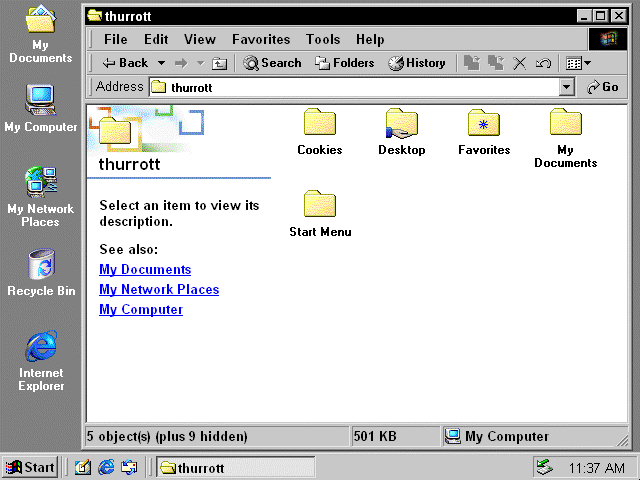Toggle the Folders pane button
This screenshot has width=640, height=480.
point(344,63)
